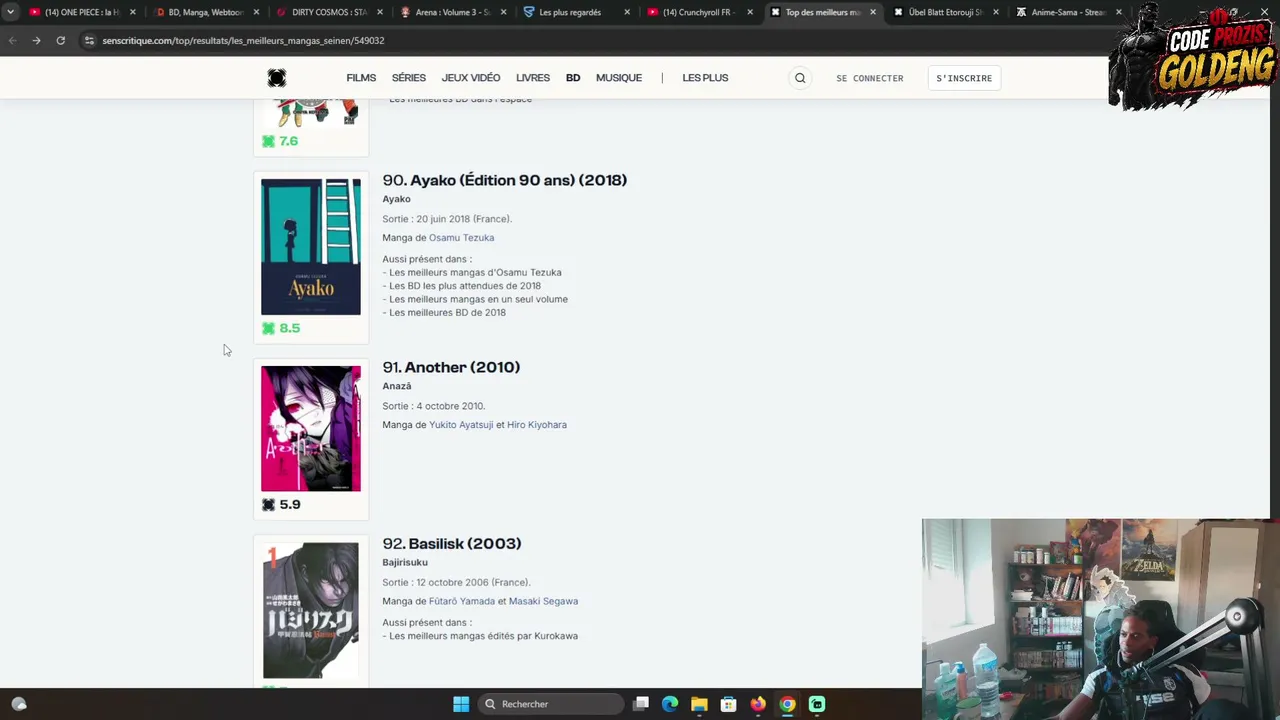The height and width of the screenshot is (720, 1280).
Task: Open author link Osamu Tezuka
Action: click(x=461, y=238)
